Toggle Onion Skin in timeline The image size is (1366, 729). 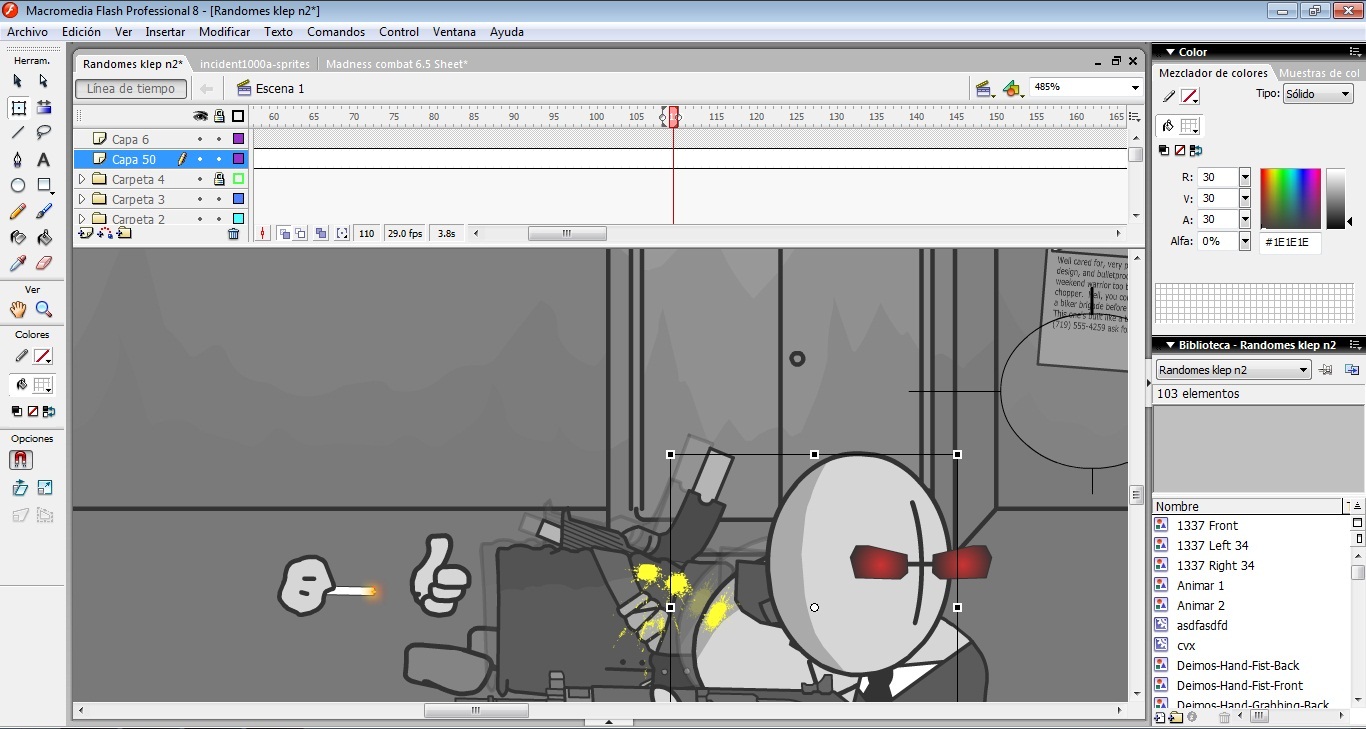(285, 233)
